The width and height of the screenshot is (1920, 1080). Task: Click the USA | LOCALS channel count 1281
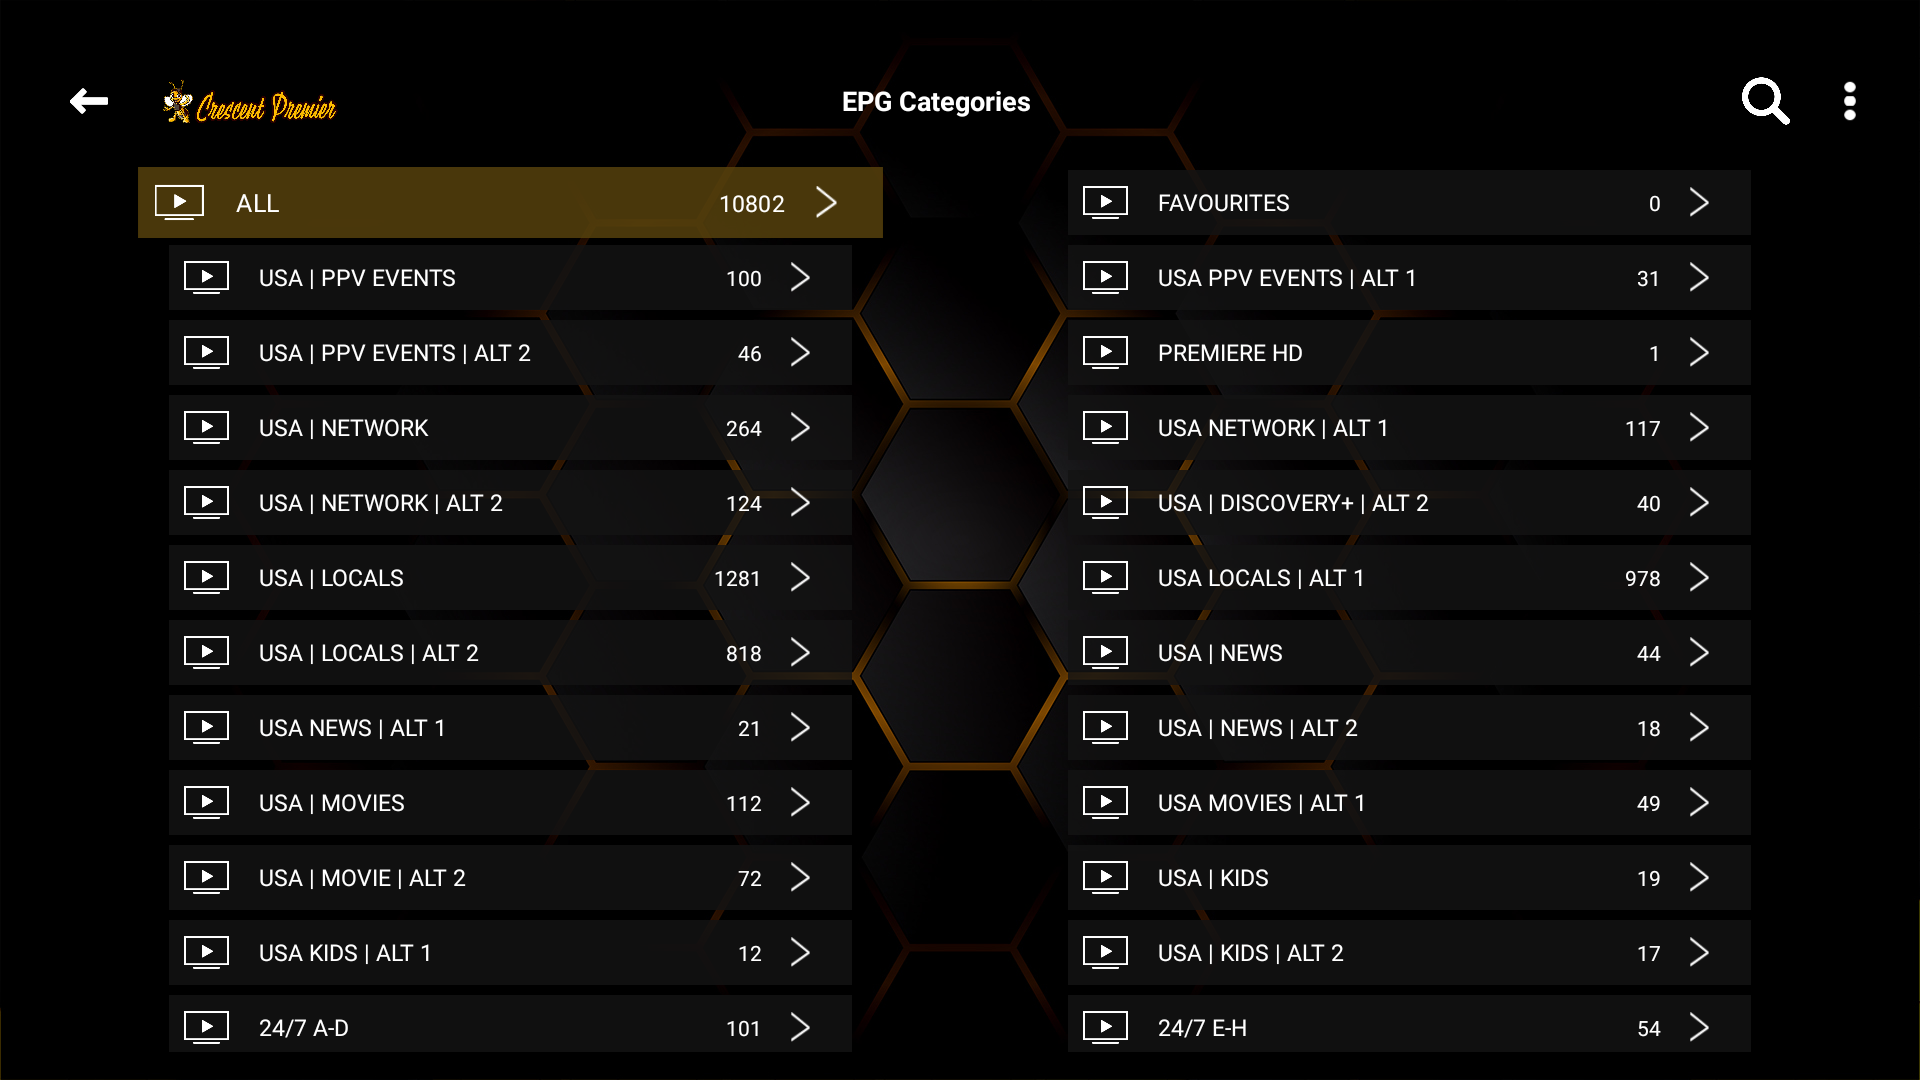coord(737,578)
